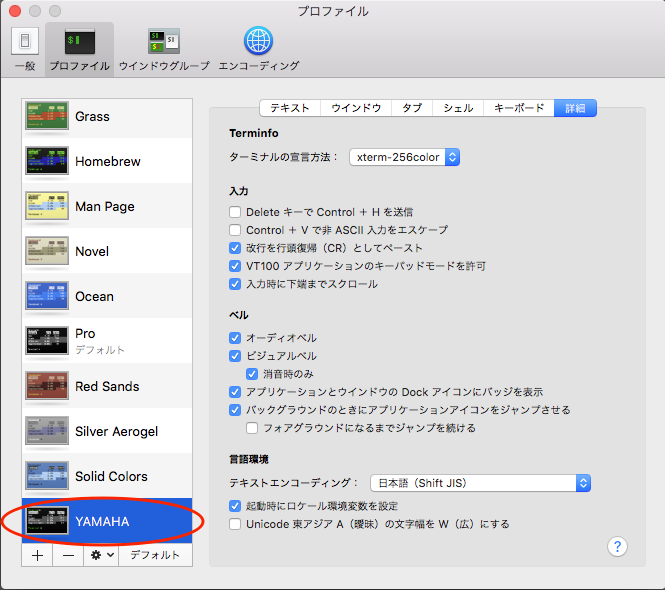Image resolution: width=665 pixels, height=590 pixels.
Task: Select the Silver Aerogel profile thumbnail
Action: (x=47, y=430)
